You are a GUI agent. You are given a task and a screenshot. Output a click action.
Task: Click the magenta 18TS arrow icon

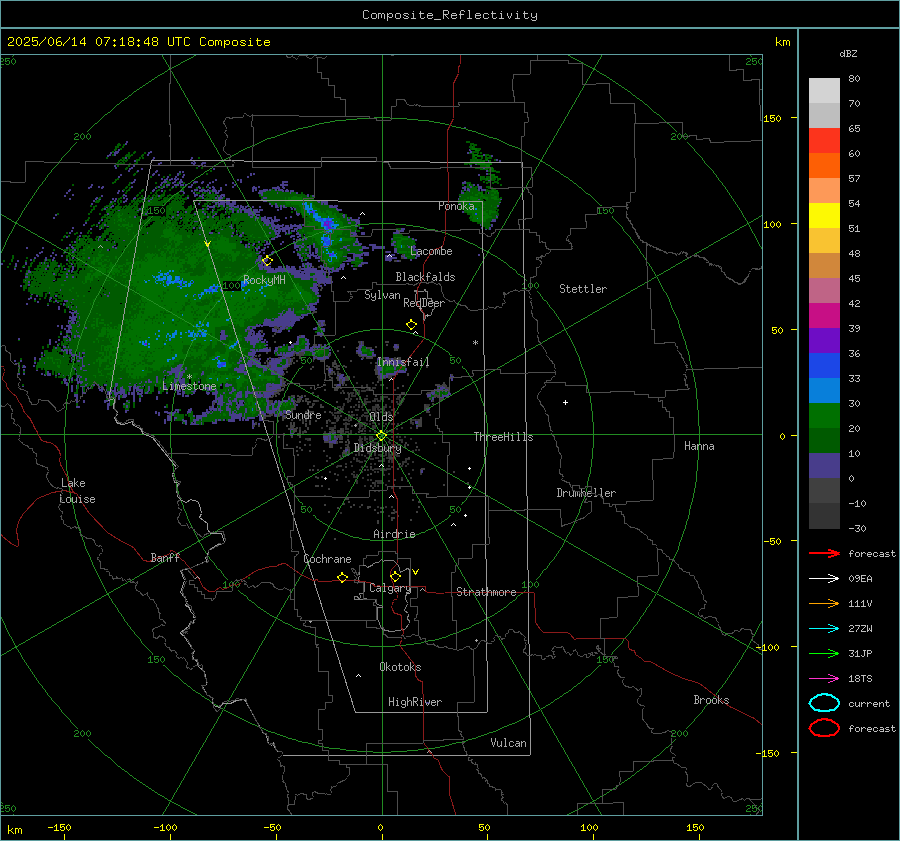point(824,679)
